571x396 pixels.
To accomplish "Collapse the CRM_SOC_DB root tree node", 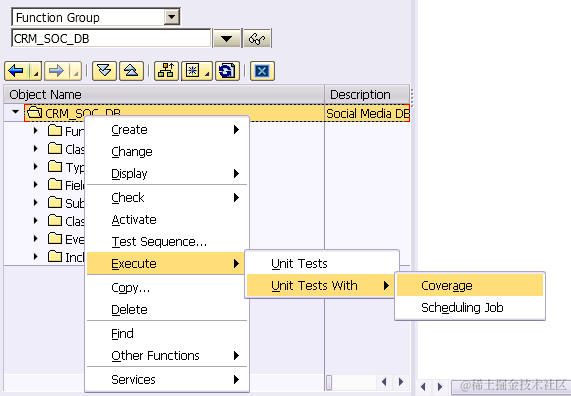I will coord(16,111).
